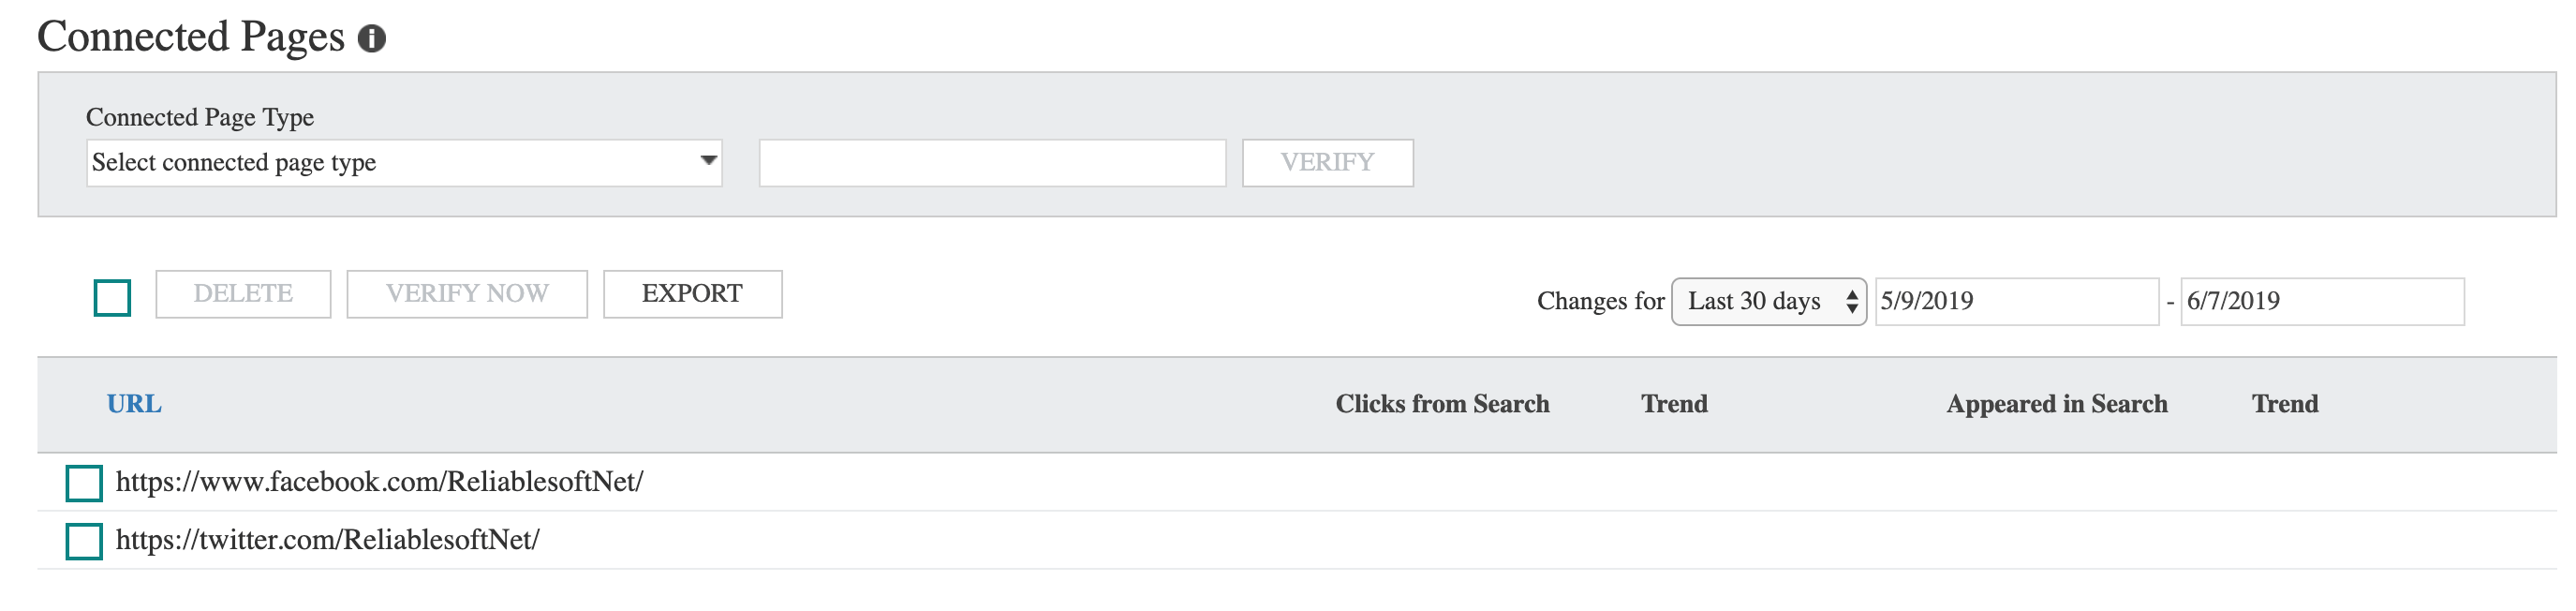This screenshot has height=611, width=2576.
Task: Open the Twitter ReliablesoftNet URL
Action: (327, 540)
